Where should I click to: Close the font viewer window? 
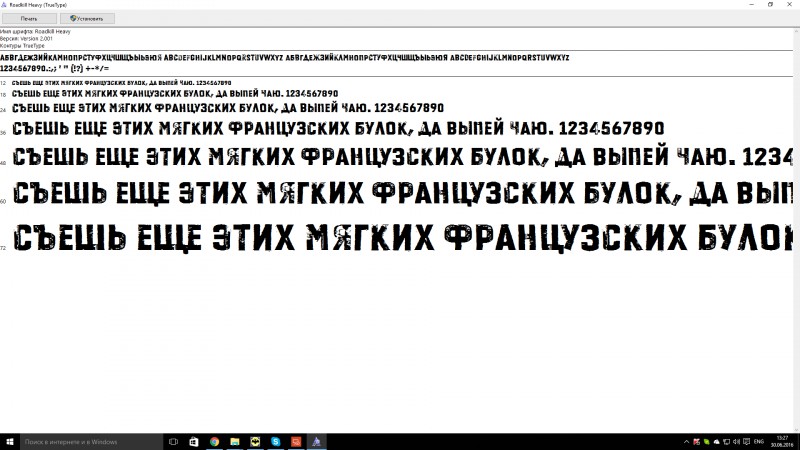(x=790, y=5)
